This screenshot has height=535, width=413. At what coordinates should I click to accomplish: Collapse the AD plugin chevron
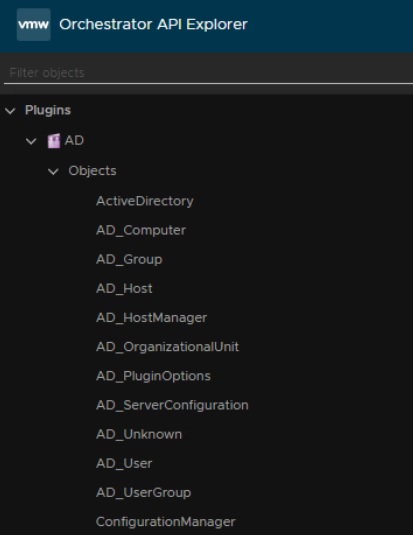coord(31,141)
